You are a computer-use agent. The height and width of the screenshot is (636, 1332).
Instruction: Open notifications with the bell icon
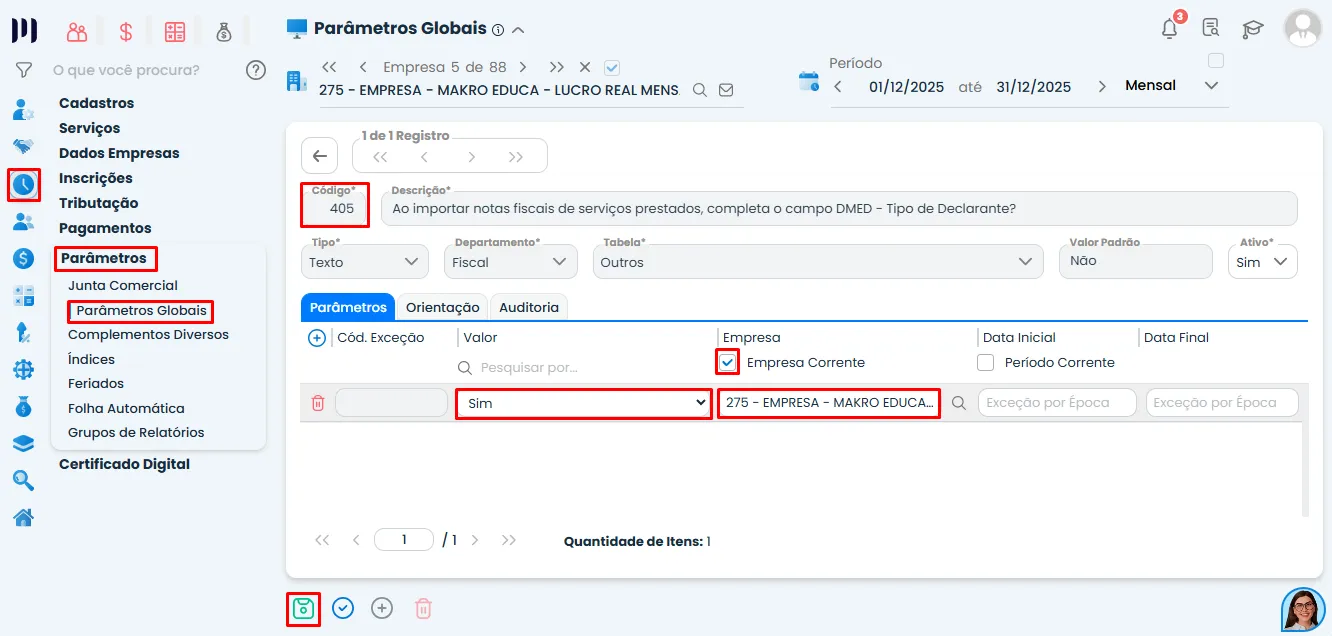[1167, 29]
